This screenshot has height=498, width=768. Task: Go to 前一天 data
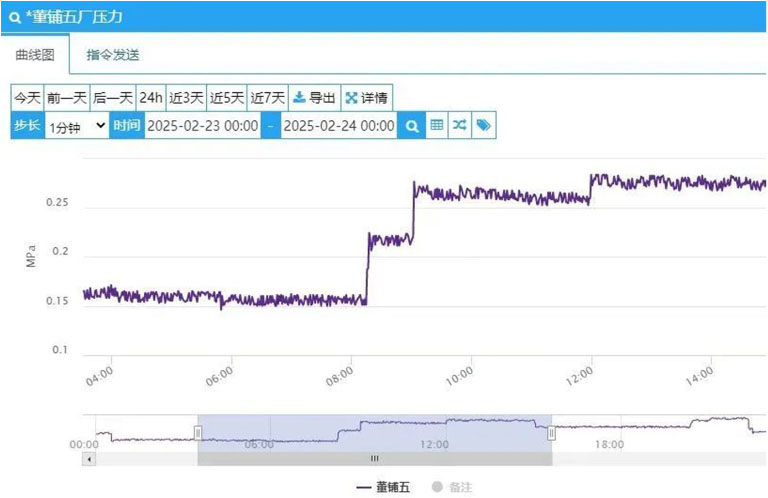(67, 97)
